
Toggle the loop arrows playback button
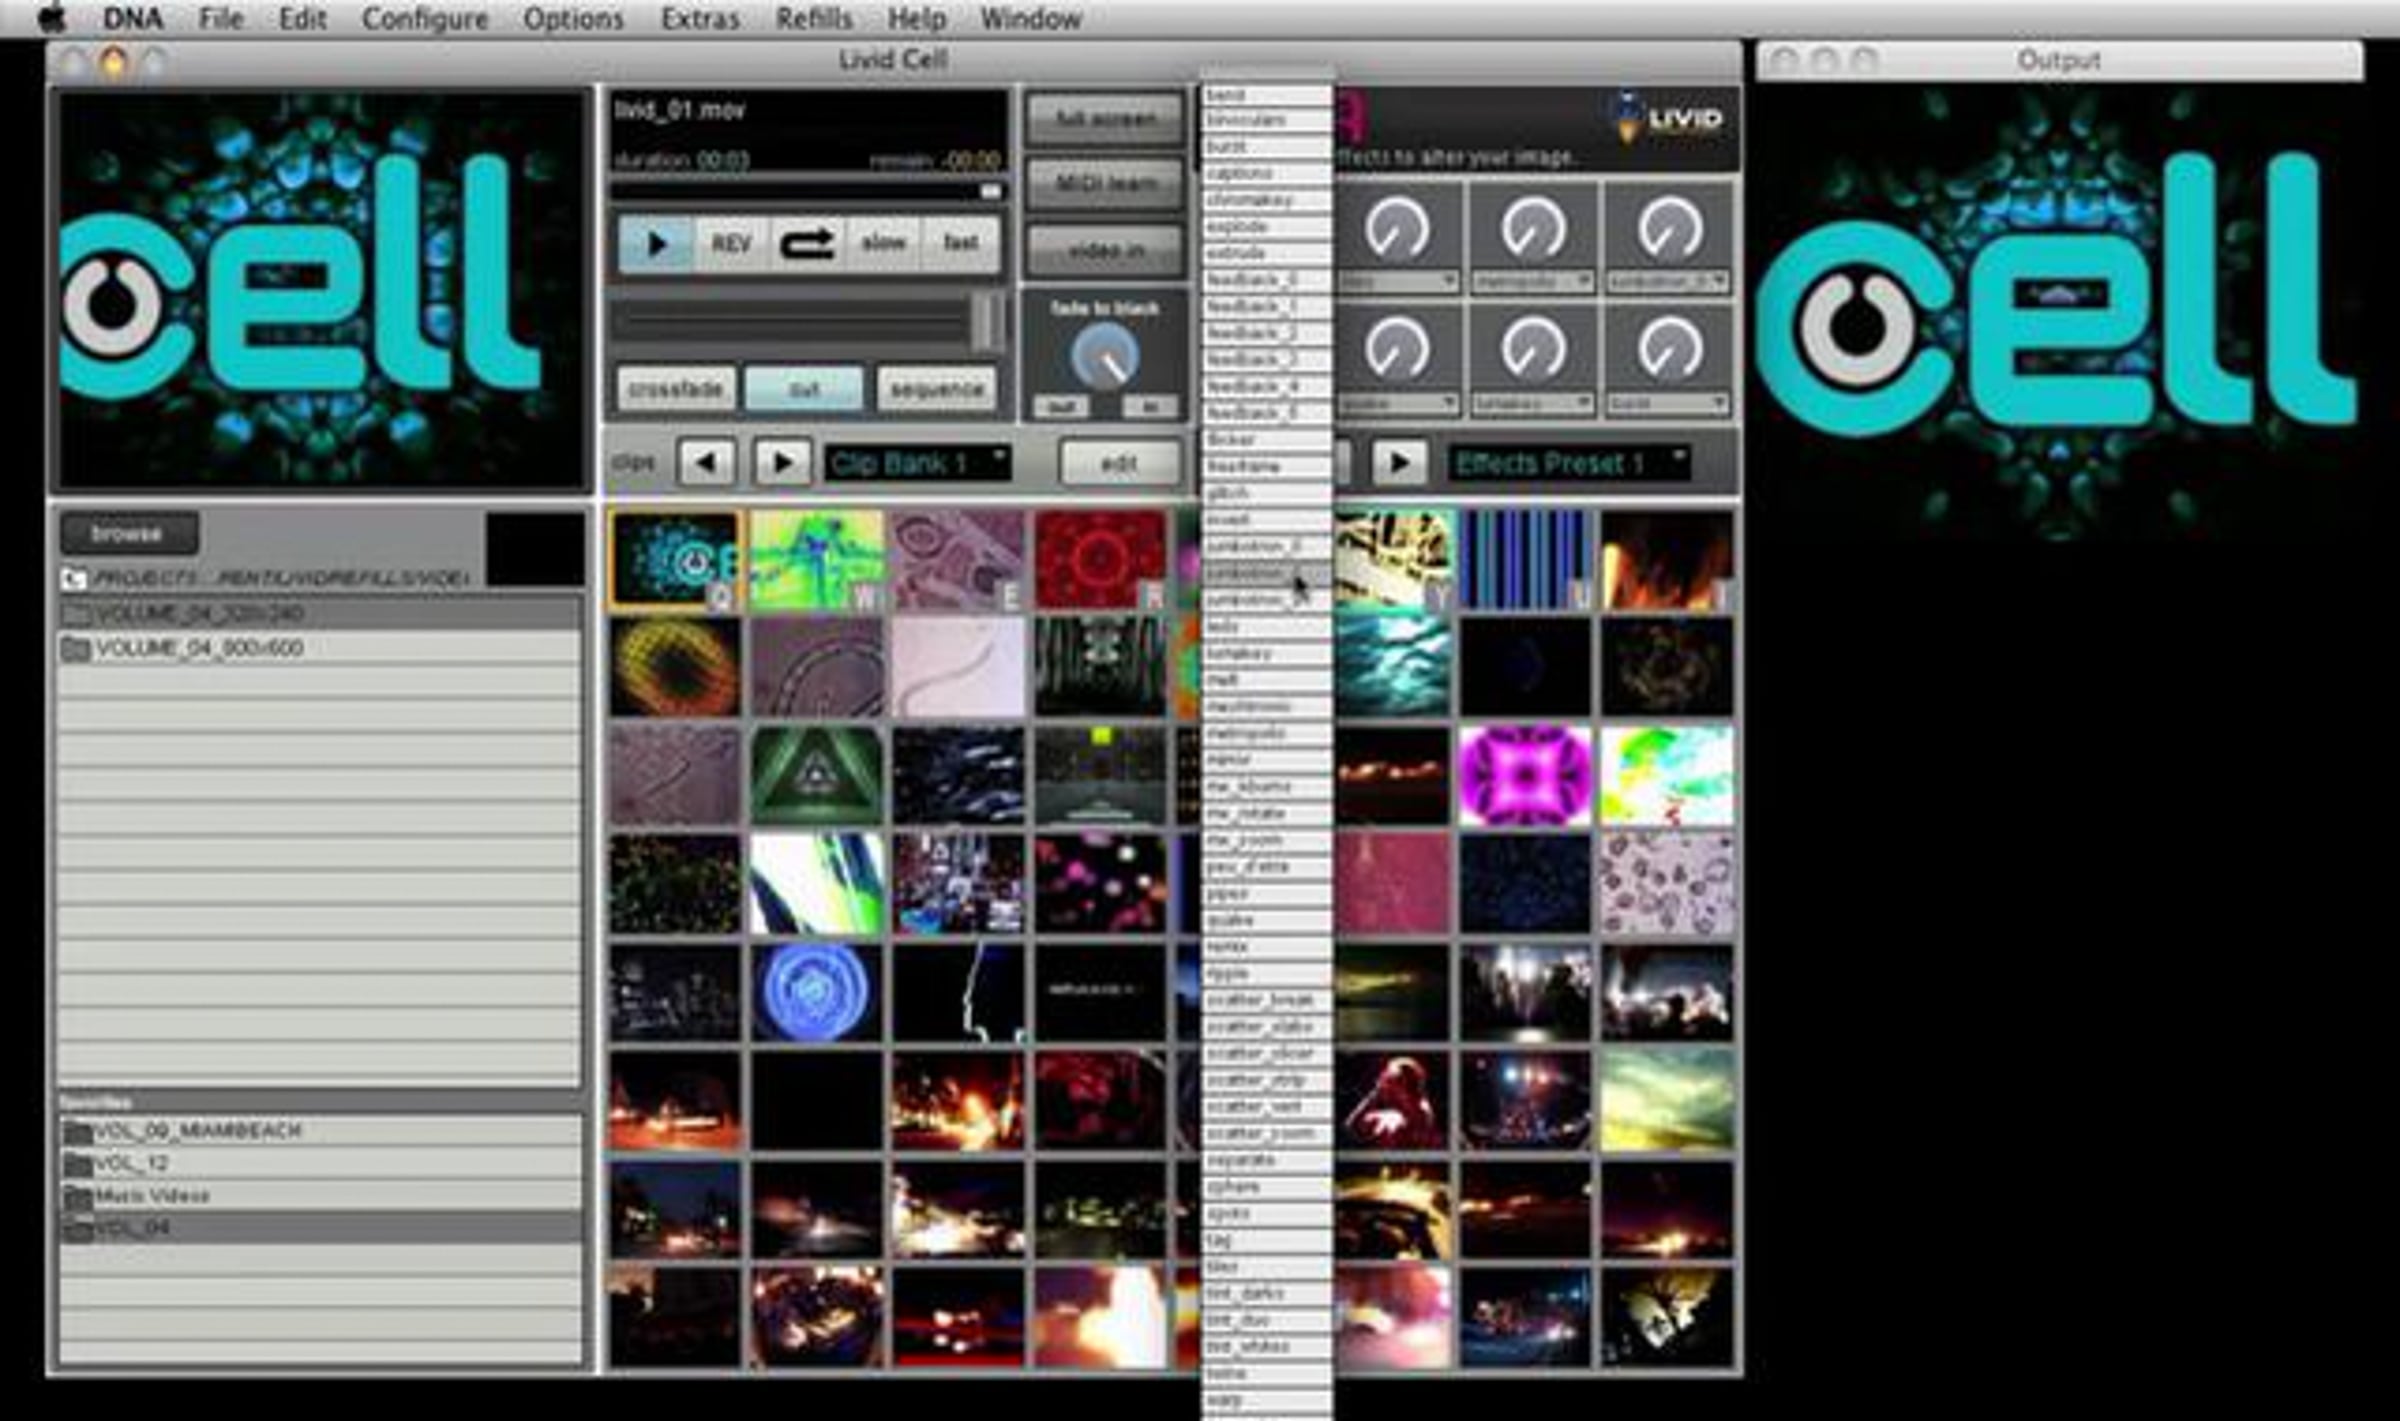click(x=806, y=243)
